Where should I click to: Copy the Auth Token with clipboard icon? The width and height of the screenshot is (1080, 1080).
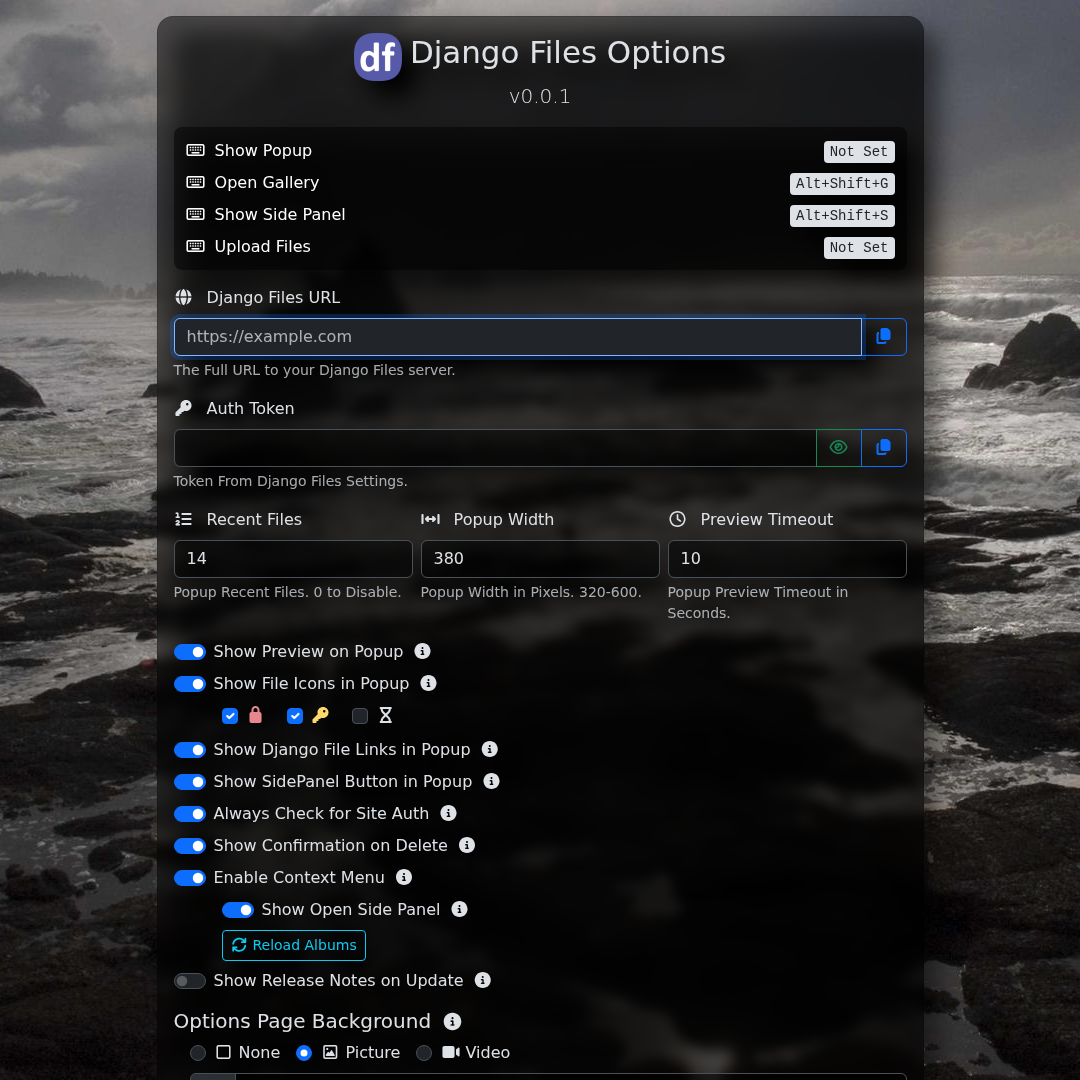coord(883,448)
